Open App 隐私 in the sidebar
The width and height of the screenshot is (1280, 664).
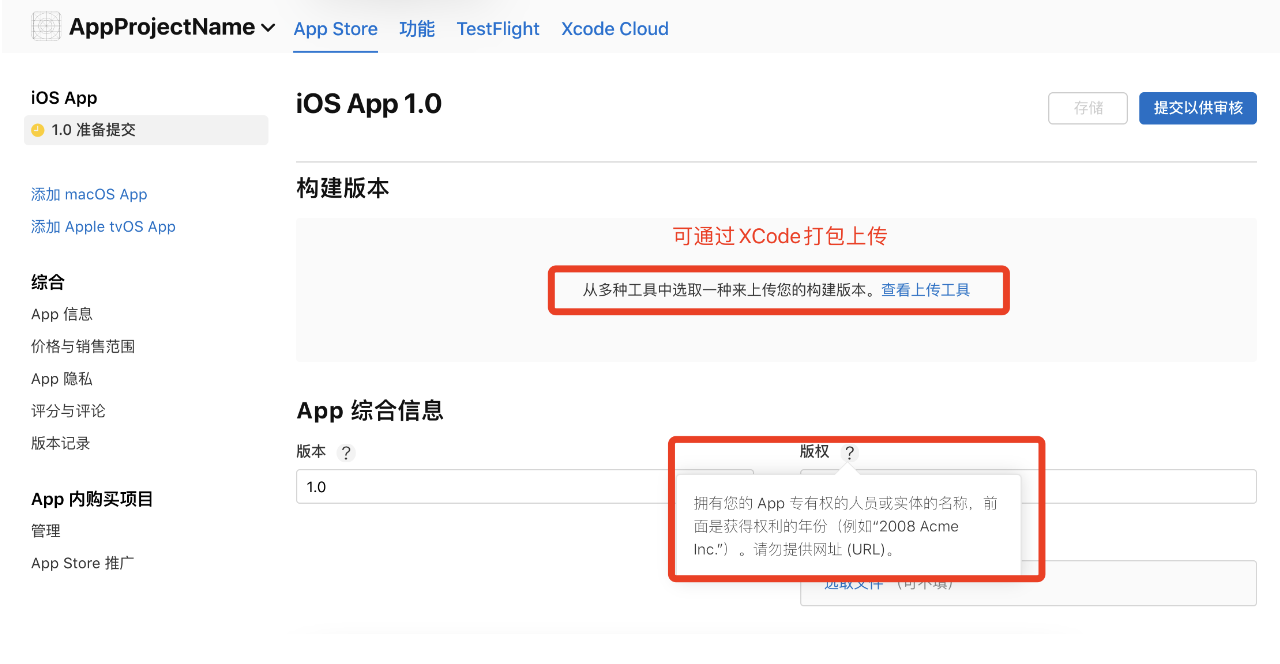pyautogui.click(x=62, y=378)
